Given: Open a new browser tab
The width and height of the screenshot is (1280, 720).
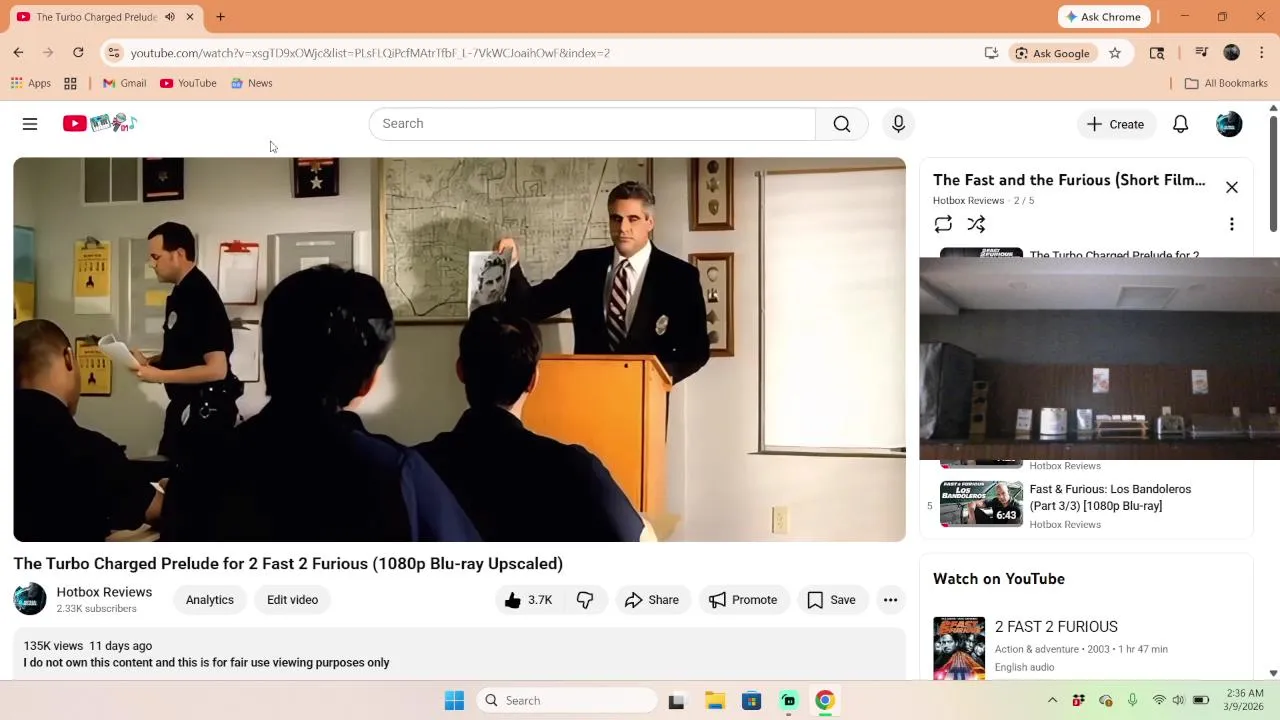Looking at the screenshot, I should click(x=220, y=17).
